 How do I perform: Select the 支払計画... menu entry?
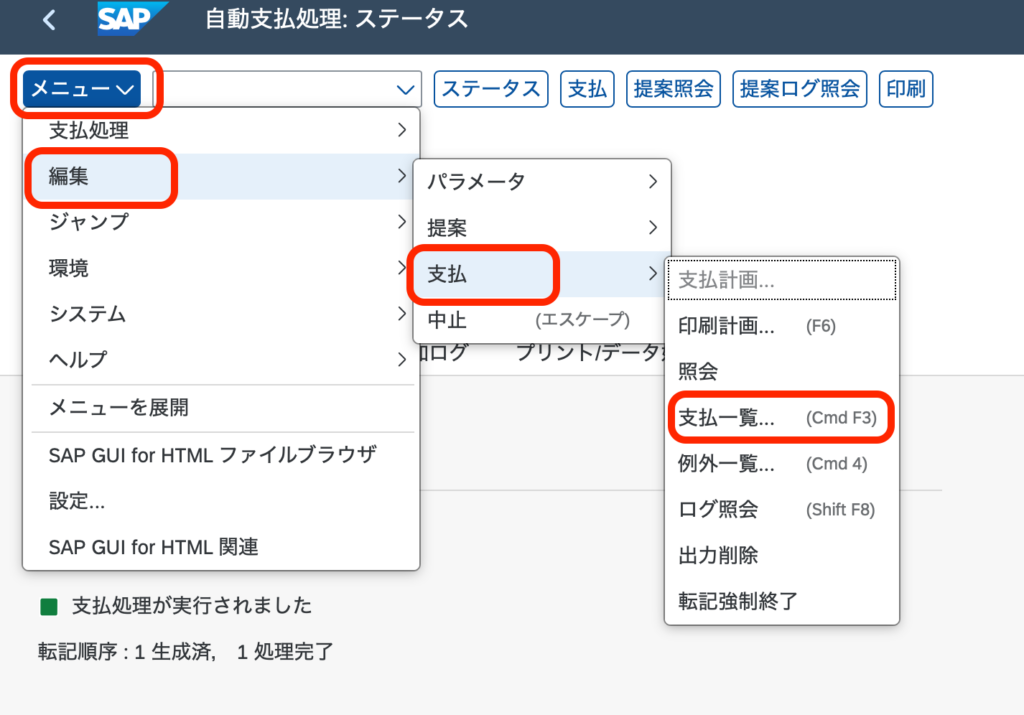pos(782,280)
